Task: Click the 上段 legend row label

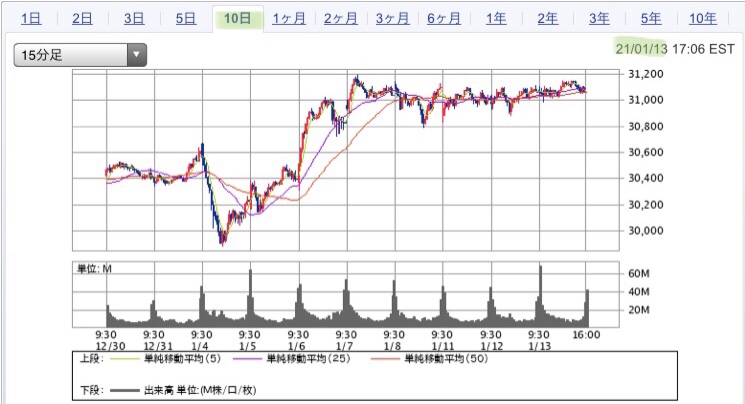Action: click(91, 359)
